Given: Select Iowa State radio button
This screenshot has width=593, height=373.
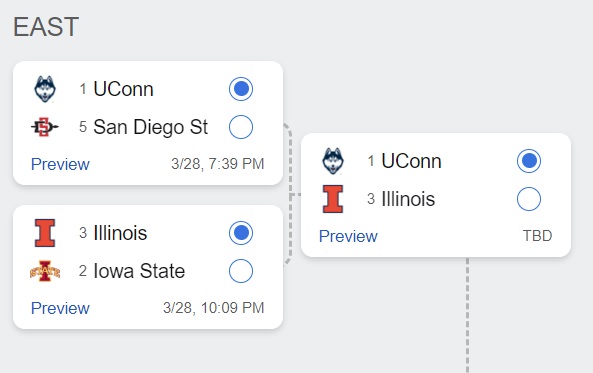Looking at the screenshot, I should coord(241,271).
